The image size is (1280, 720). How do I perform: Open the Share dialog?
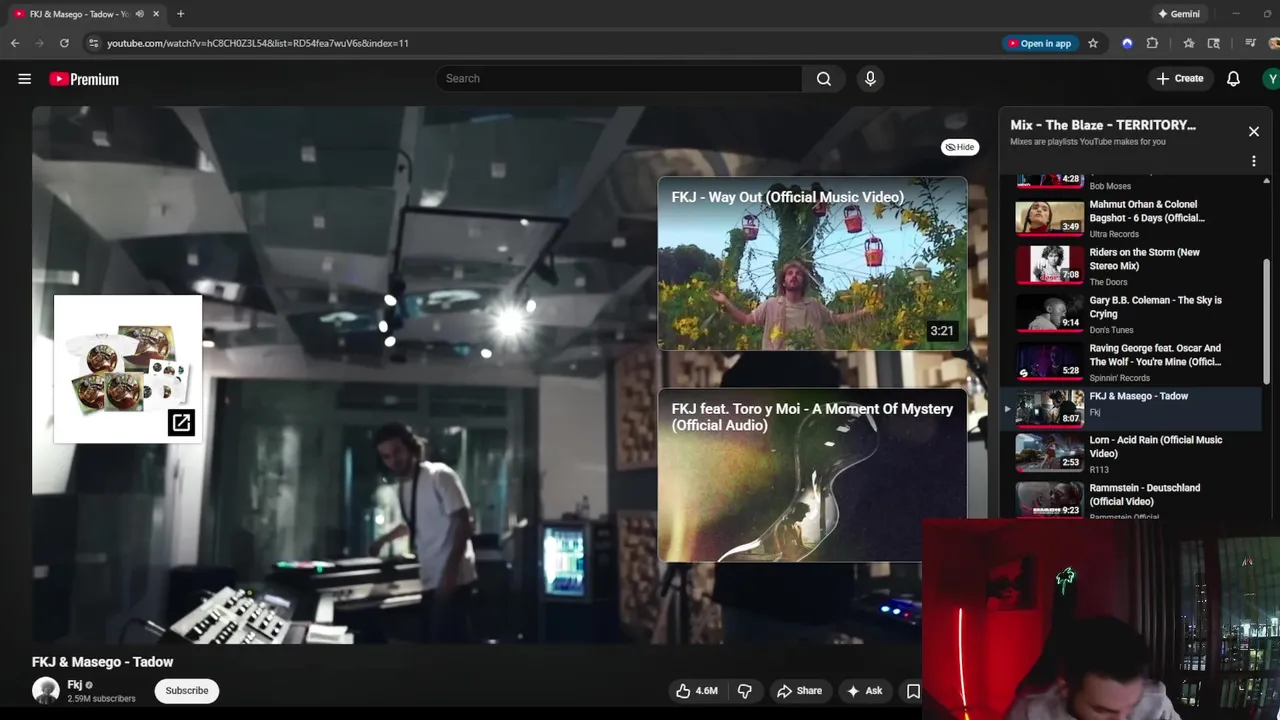[x=799, y=690]
